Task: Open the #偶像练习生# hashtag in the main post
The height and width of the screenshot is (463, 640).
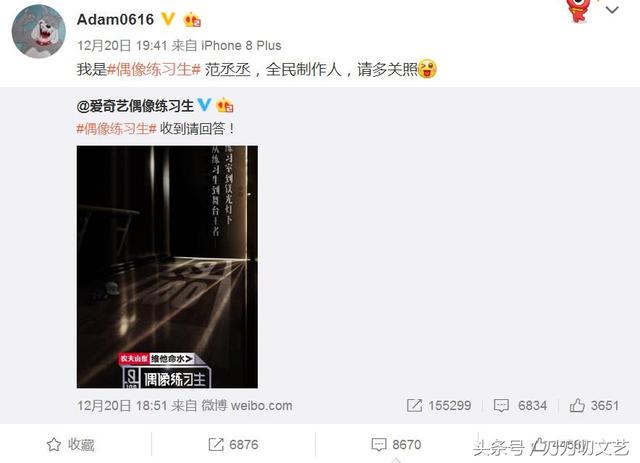Action: (x=154, y=69)
